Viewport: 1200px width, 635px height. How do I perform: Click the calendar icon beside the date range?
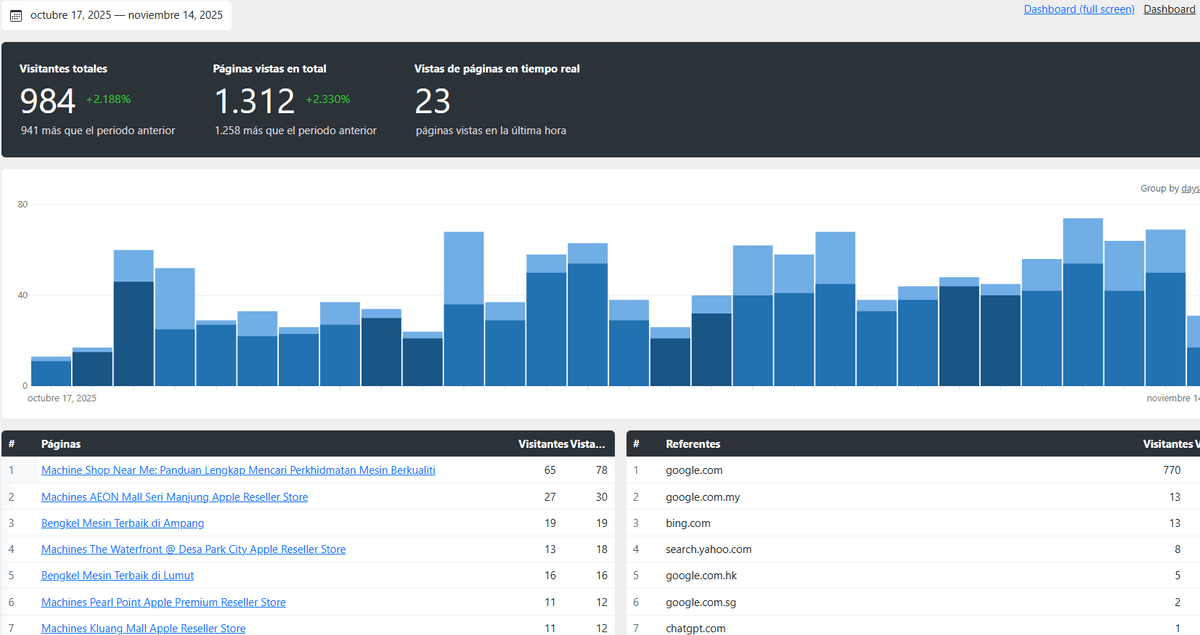[16, 16]
